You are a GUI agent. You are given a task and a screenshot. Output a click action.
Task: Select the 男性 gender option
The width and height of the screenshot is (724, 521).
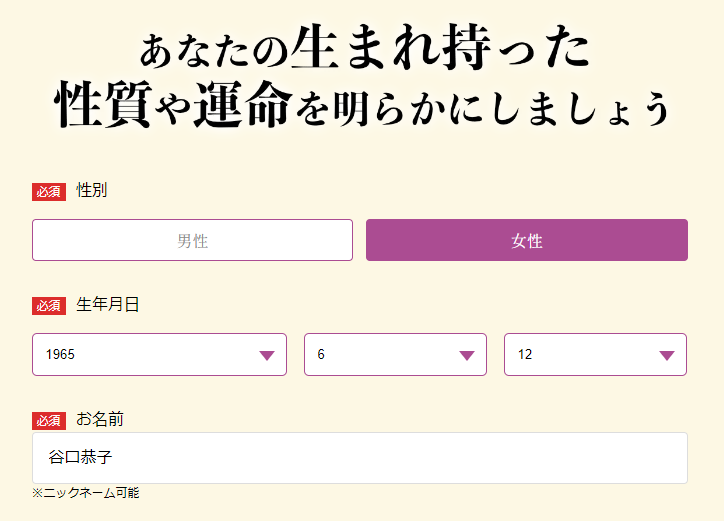point(192,240)
